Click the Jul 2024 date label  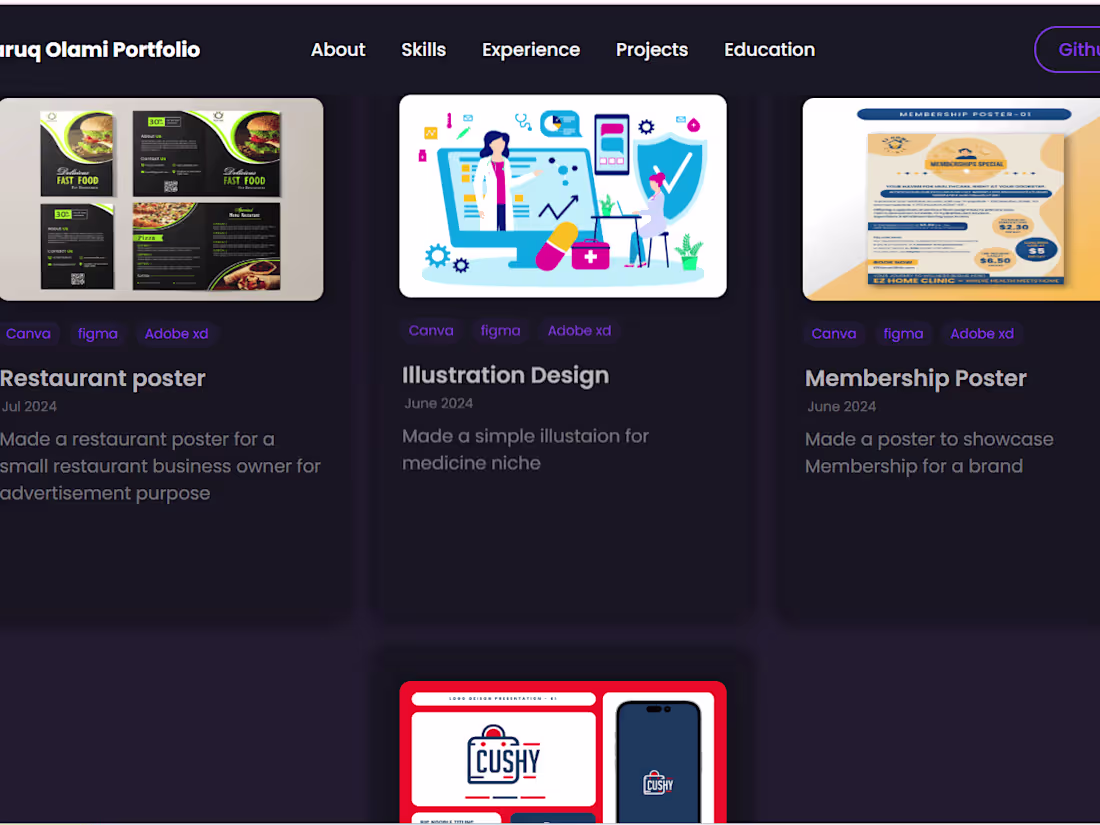click(x=29, y=407)
